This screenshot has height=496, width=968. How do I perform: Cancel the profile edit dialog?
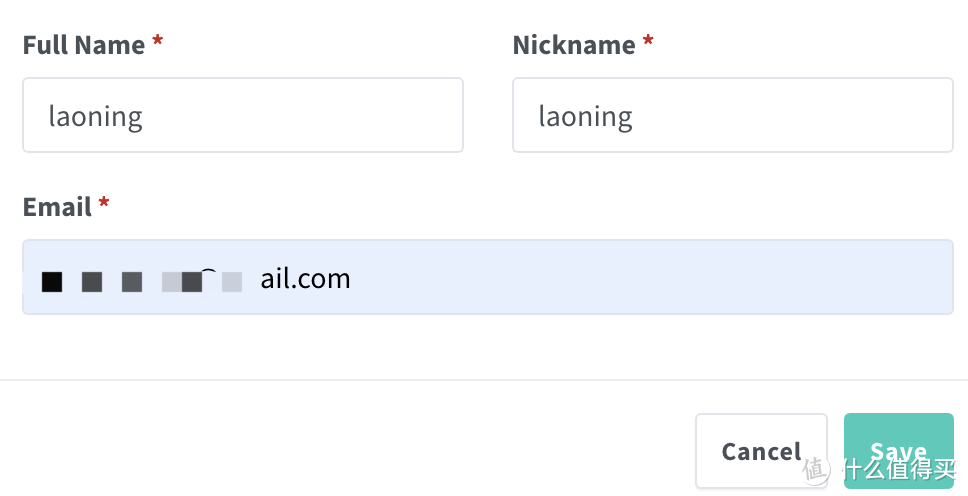pyautogui.click(x=761, y=450)
